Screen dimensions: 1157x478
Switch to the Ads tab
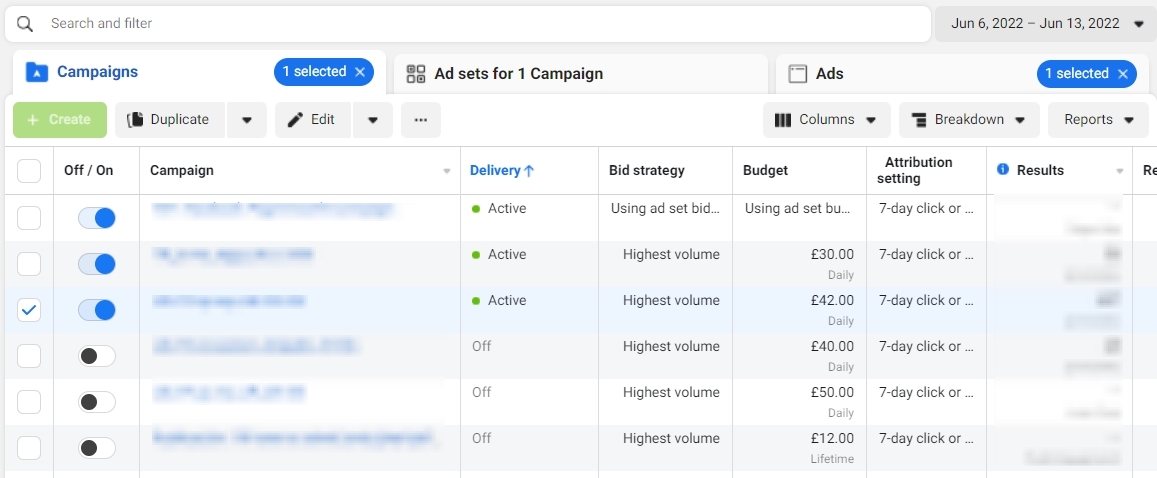[x=829, y=74]
